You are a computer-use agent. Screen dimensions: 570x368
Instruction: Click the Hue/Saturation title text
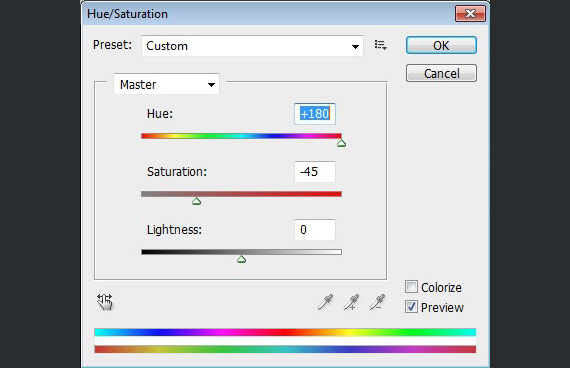tap(128, 14)
